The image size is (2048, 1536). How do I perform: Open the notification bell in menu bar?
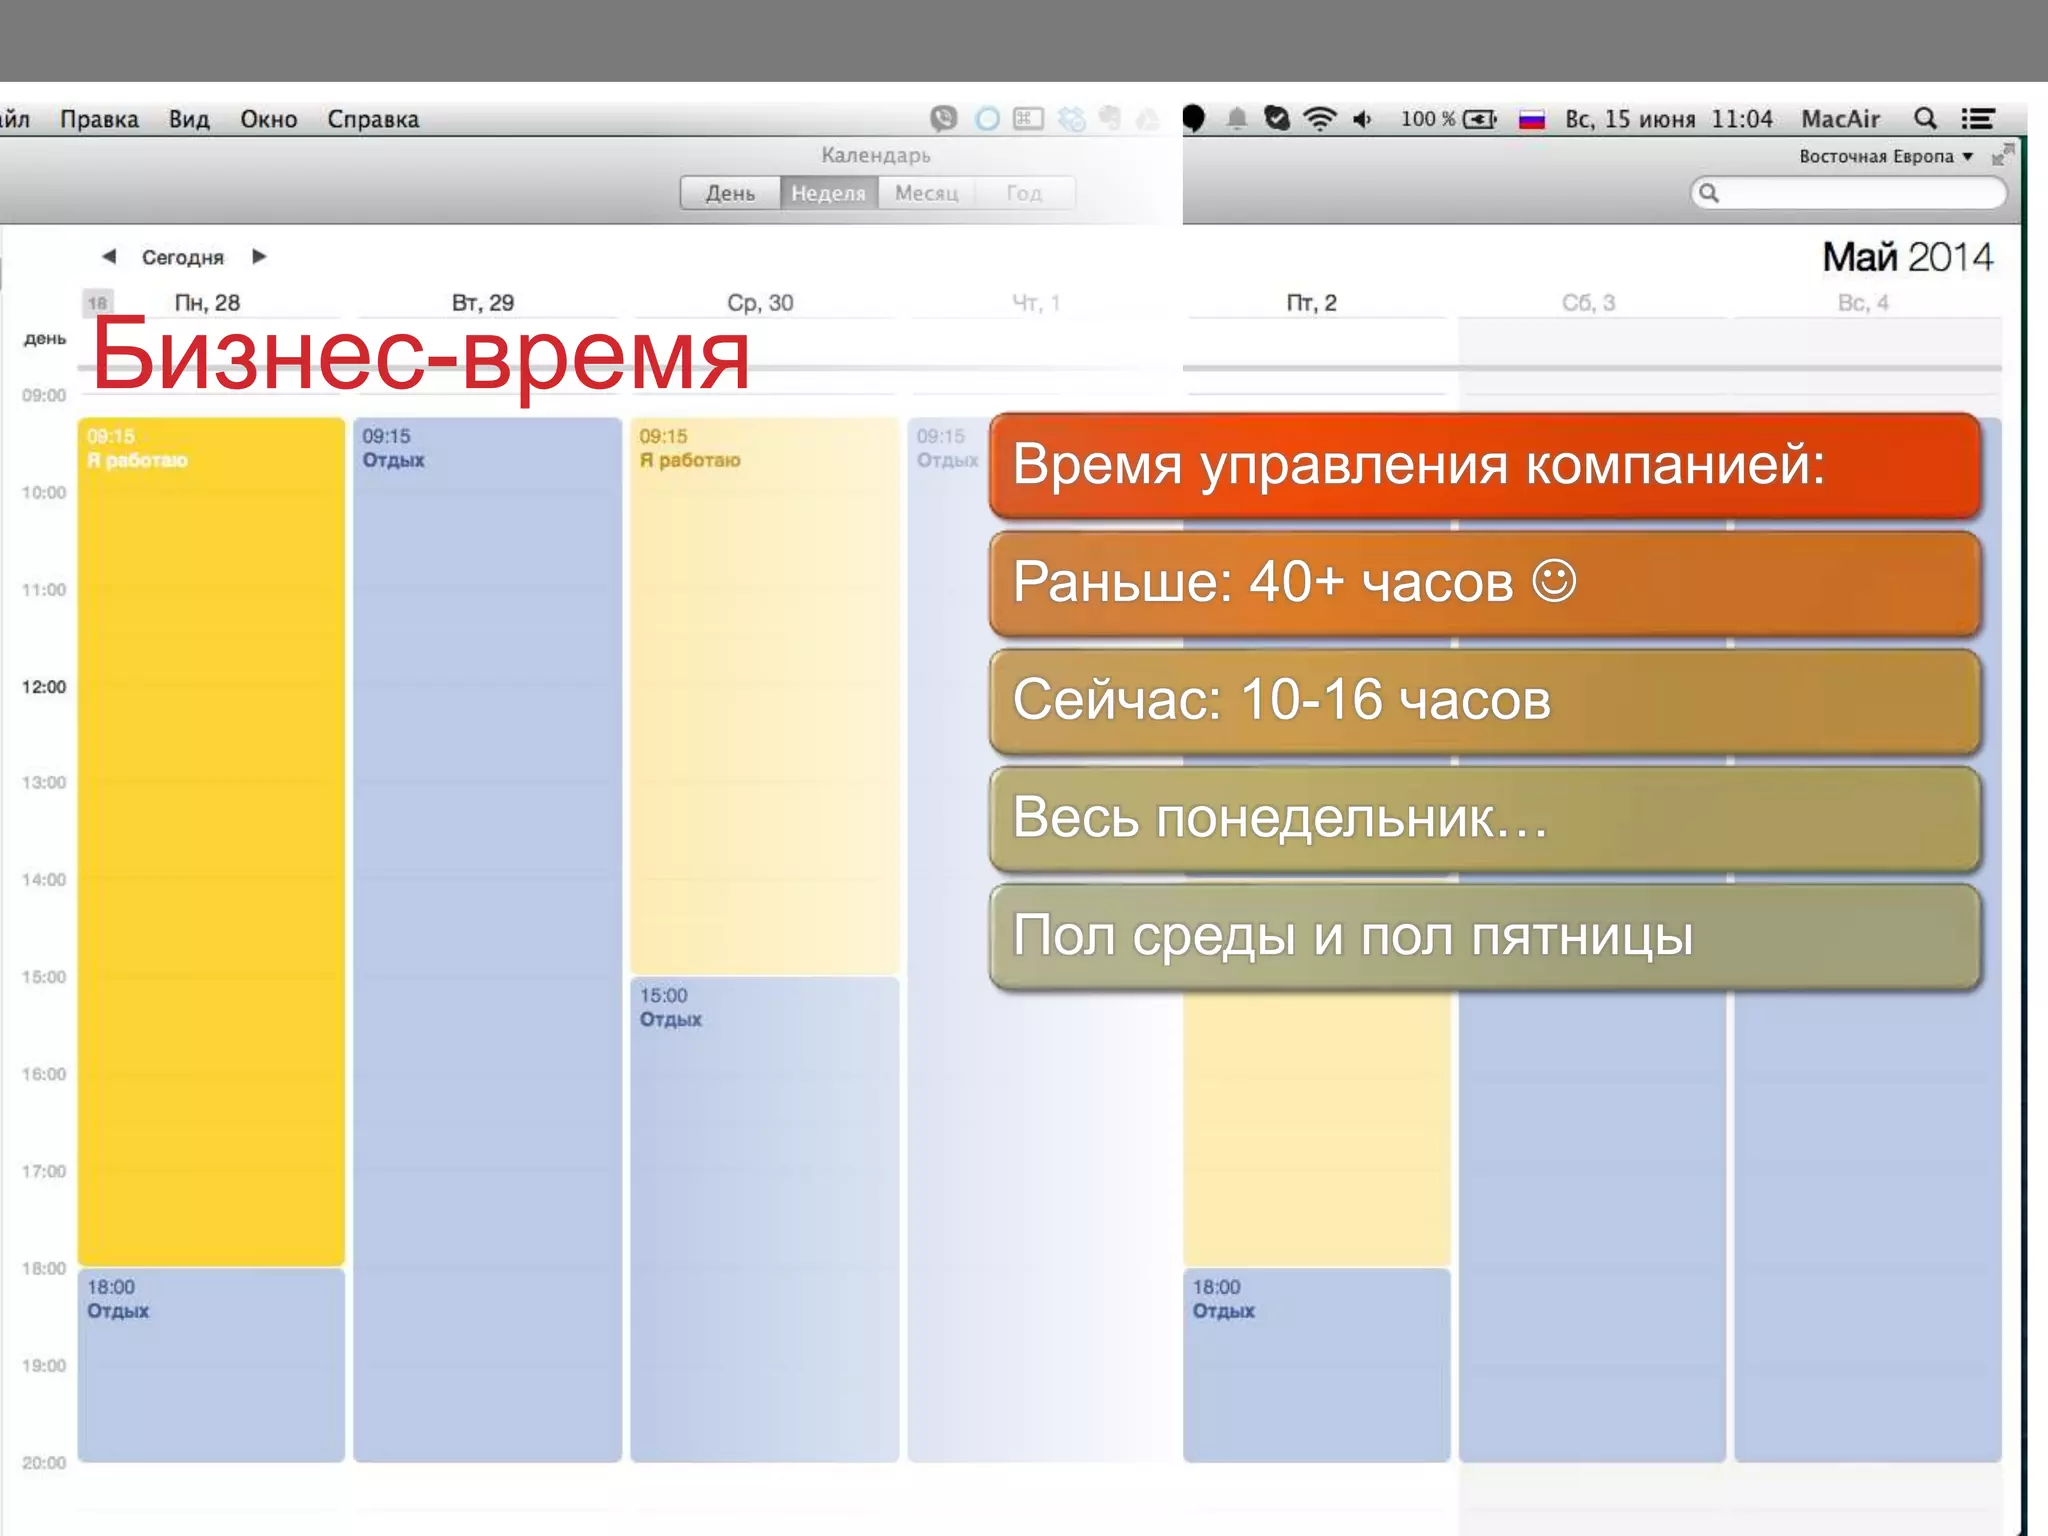point(1237,119)
